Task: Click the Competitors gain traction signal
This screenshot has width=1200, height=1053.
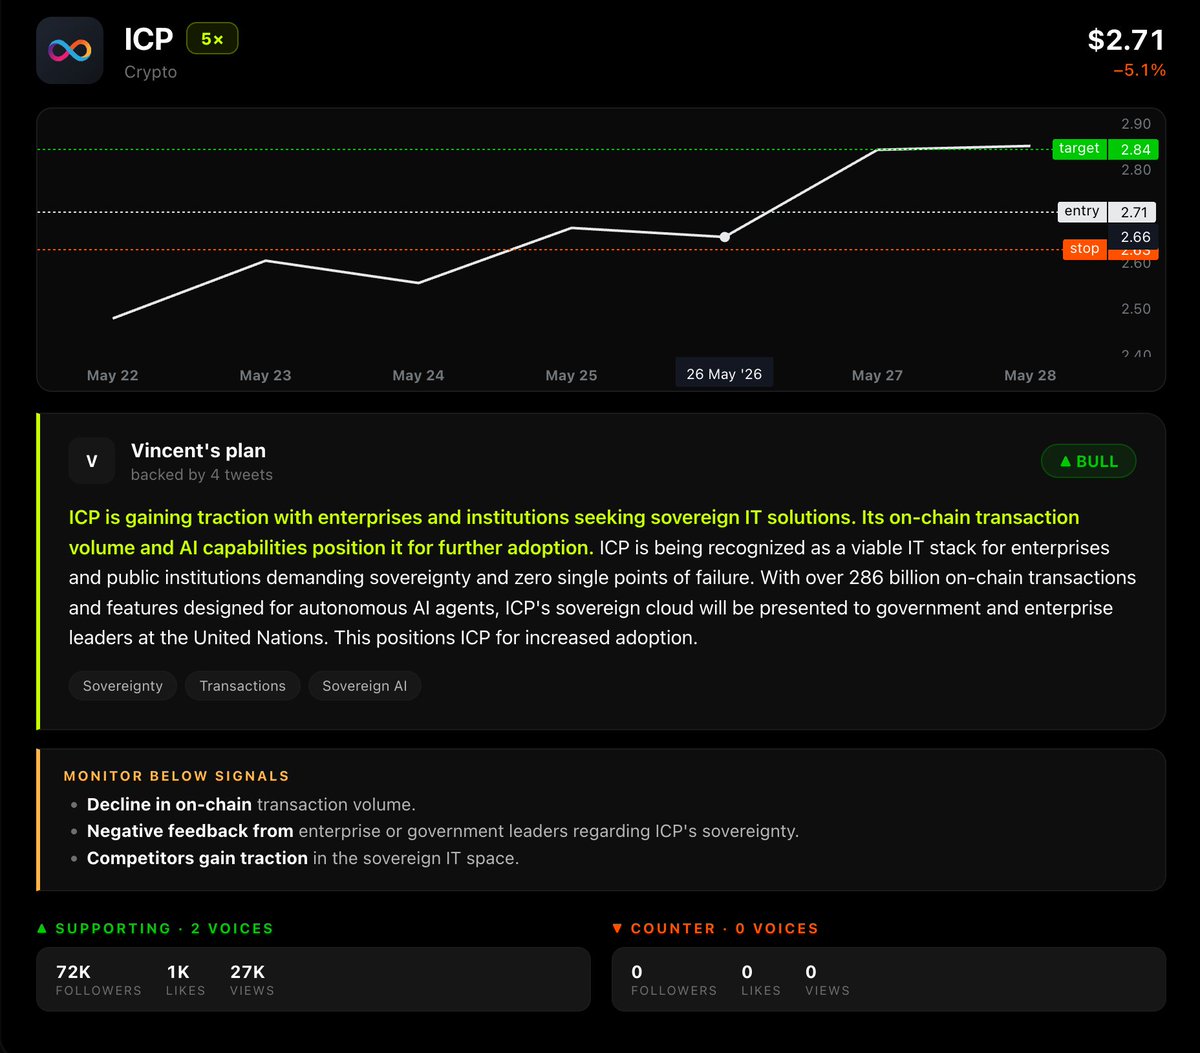Action: [303, 858]
